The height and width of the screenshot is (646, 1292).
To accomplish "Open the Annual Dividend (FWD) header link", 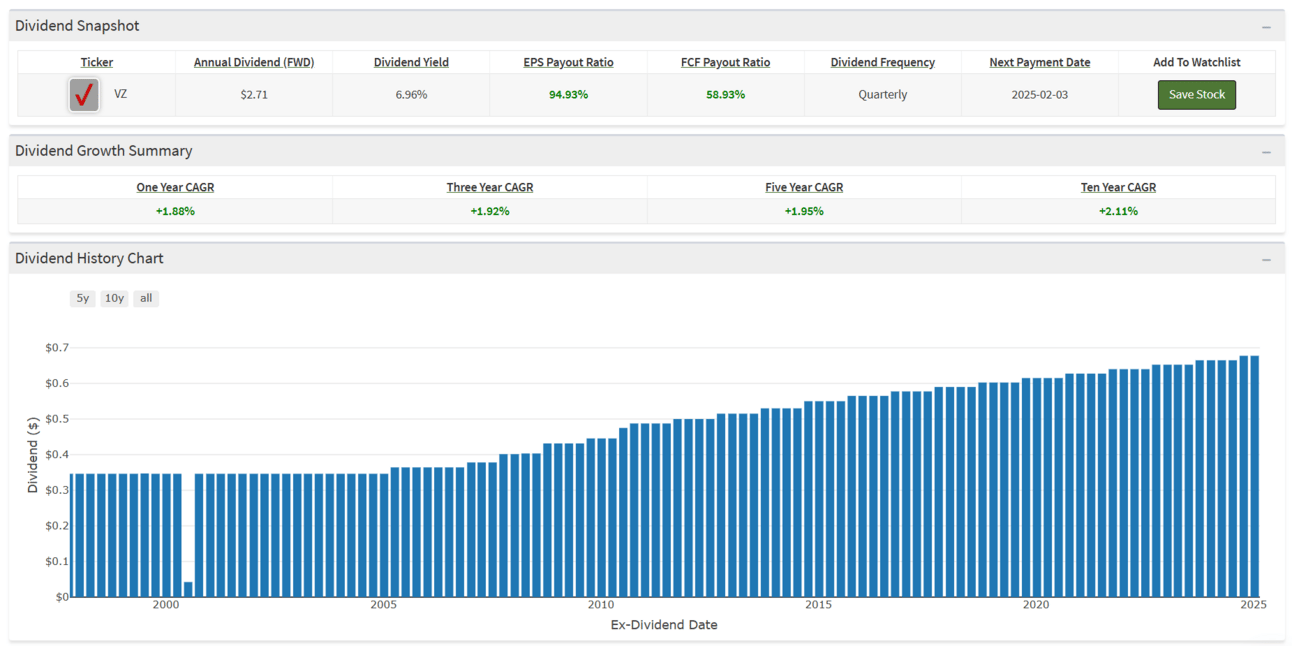I will coord(254,62).
